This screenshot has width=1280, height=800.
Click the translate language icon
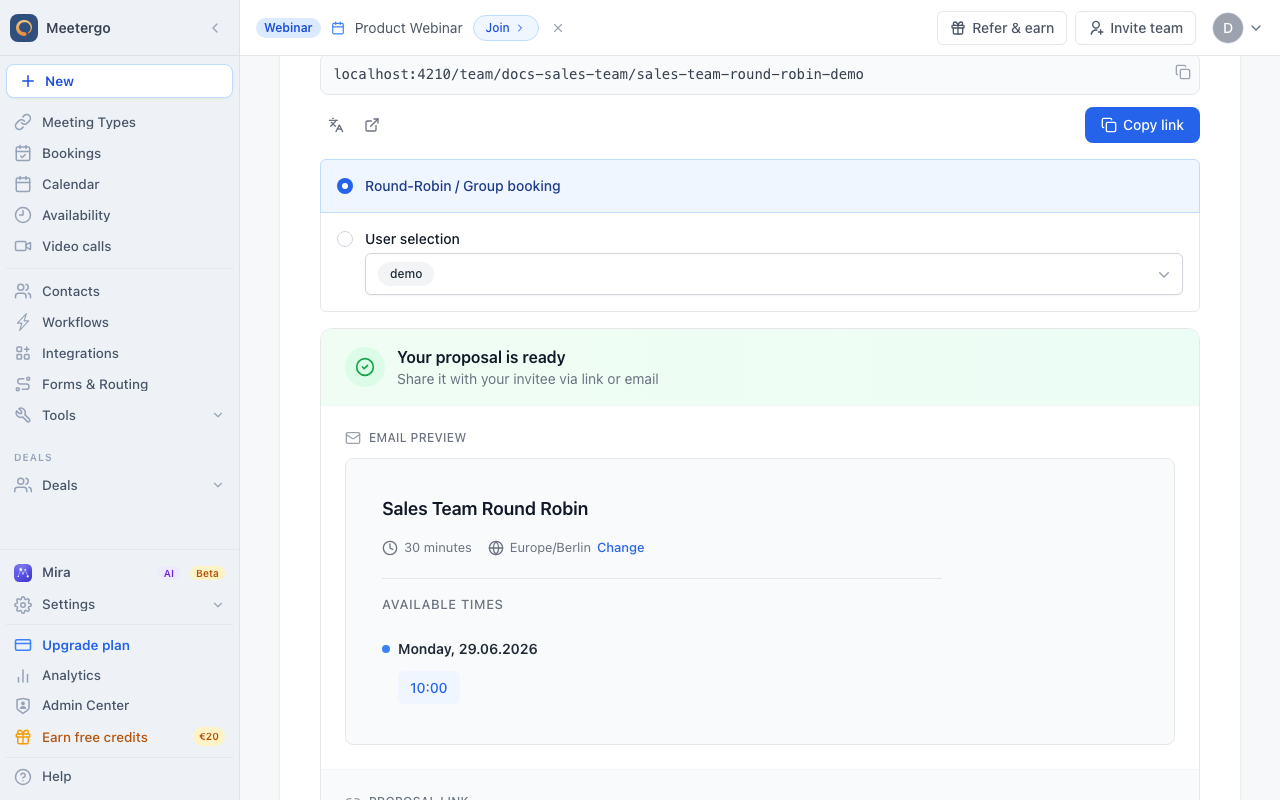336,125
